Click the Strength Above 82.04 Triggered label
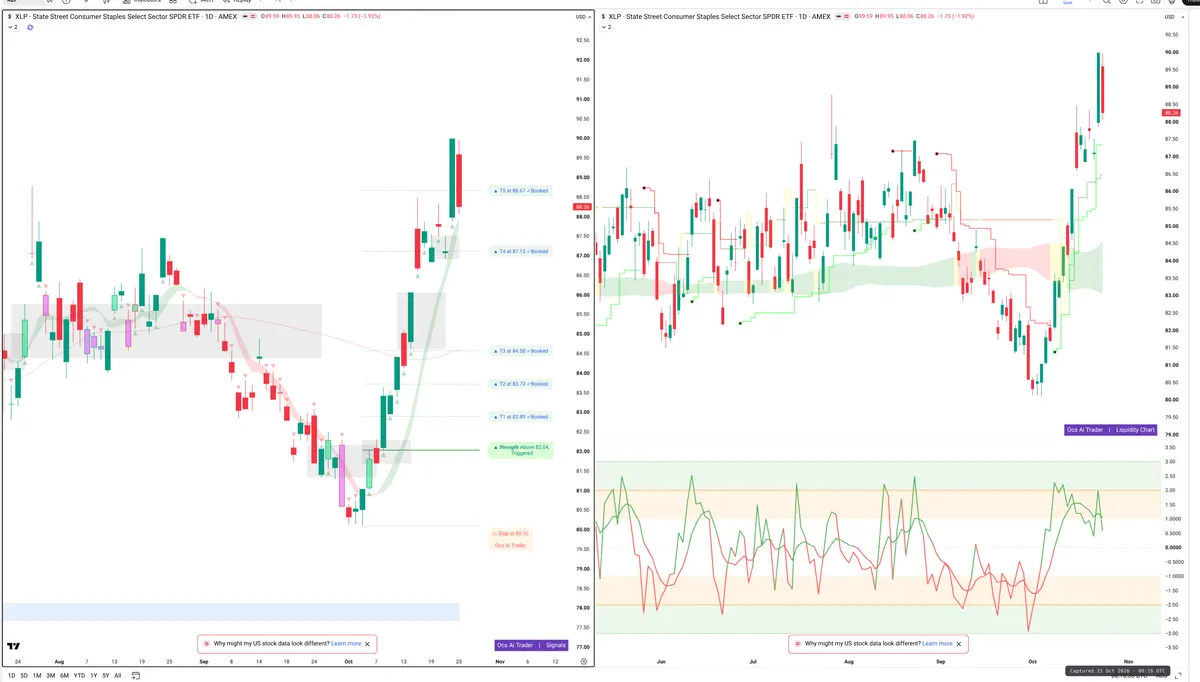The height and width of the screenshot is (682, 1200). click(x=522, y=450)
